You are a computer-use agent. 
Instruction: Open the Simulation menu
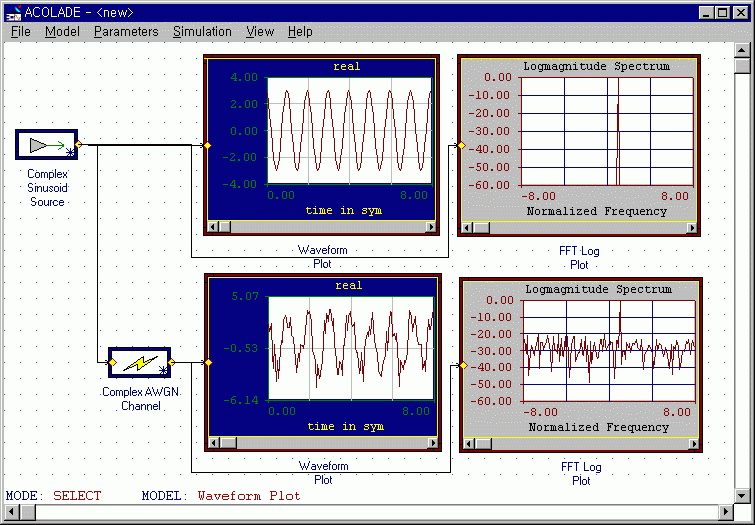[202, 32]
